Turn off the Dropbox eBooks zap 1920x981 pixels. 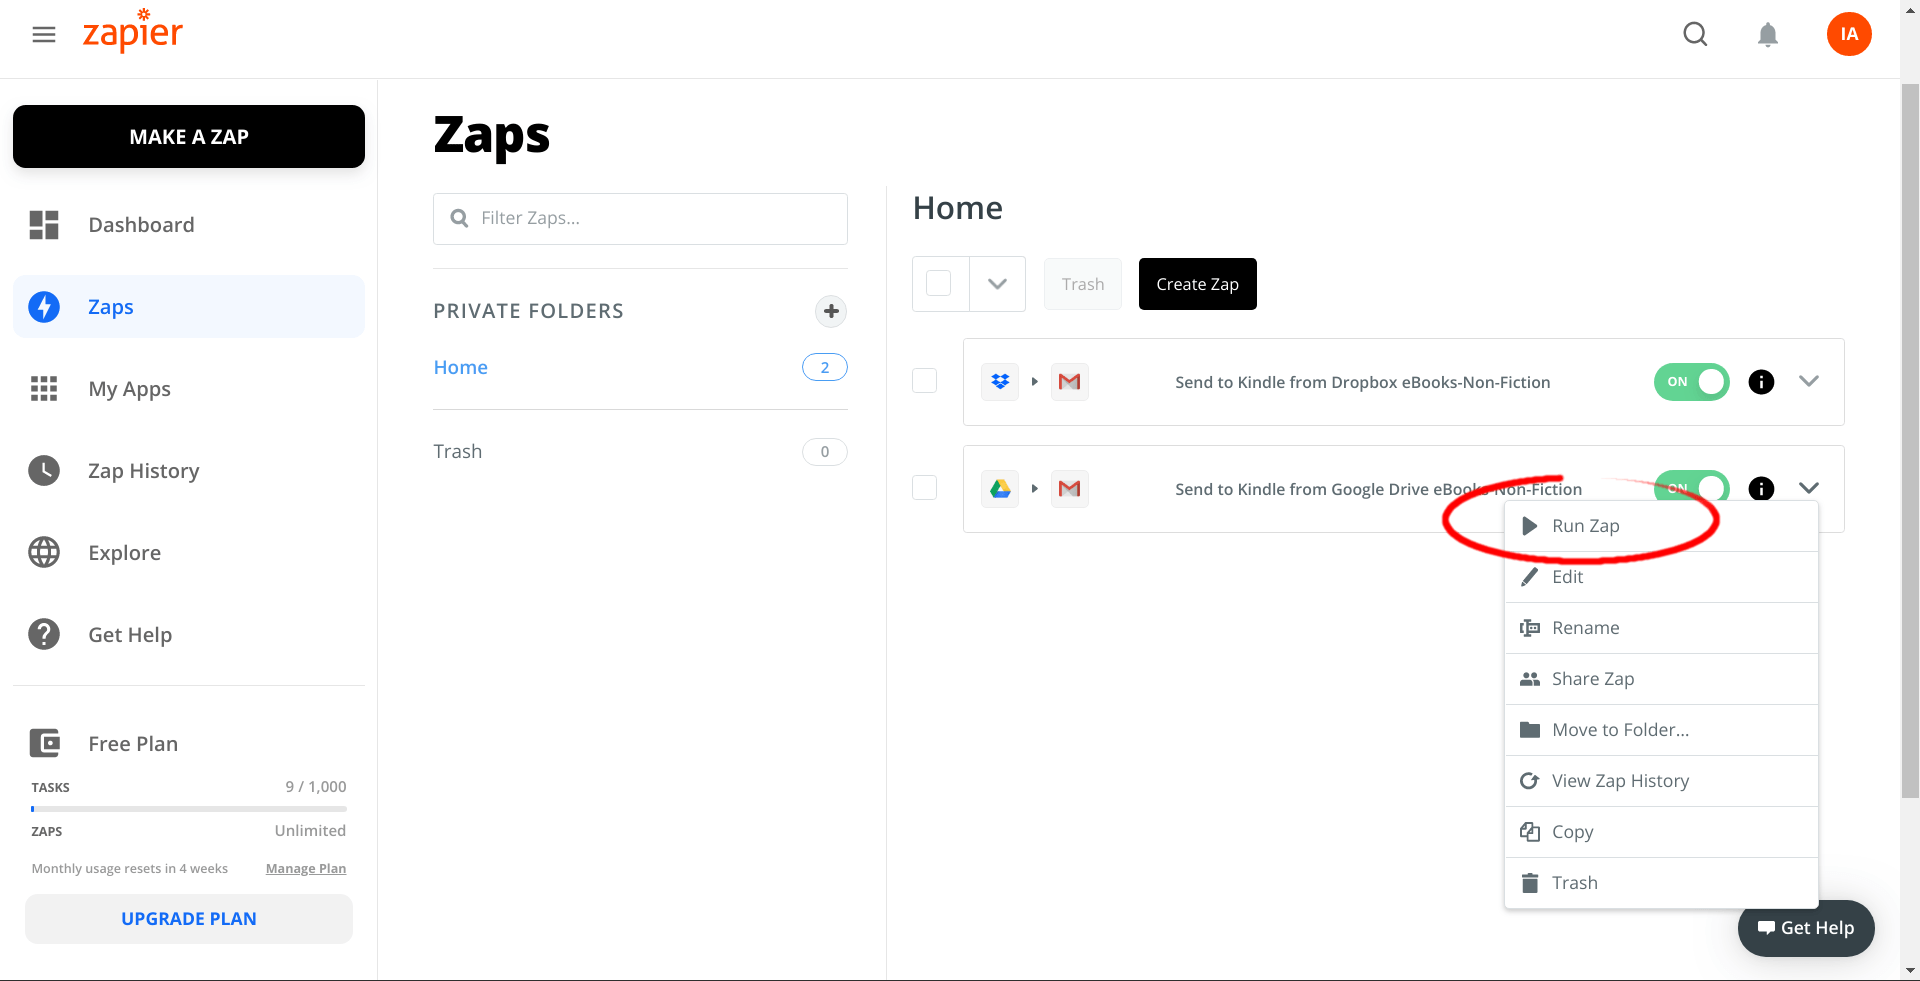tap(1691, 382)
